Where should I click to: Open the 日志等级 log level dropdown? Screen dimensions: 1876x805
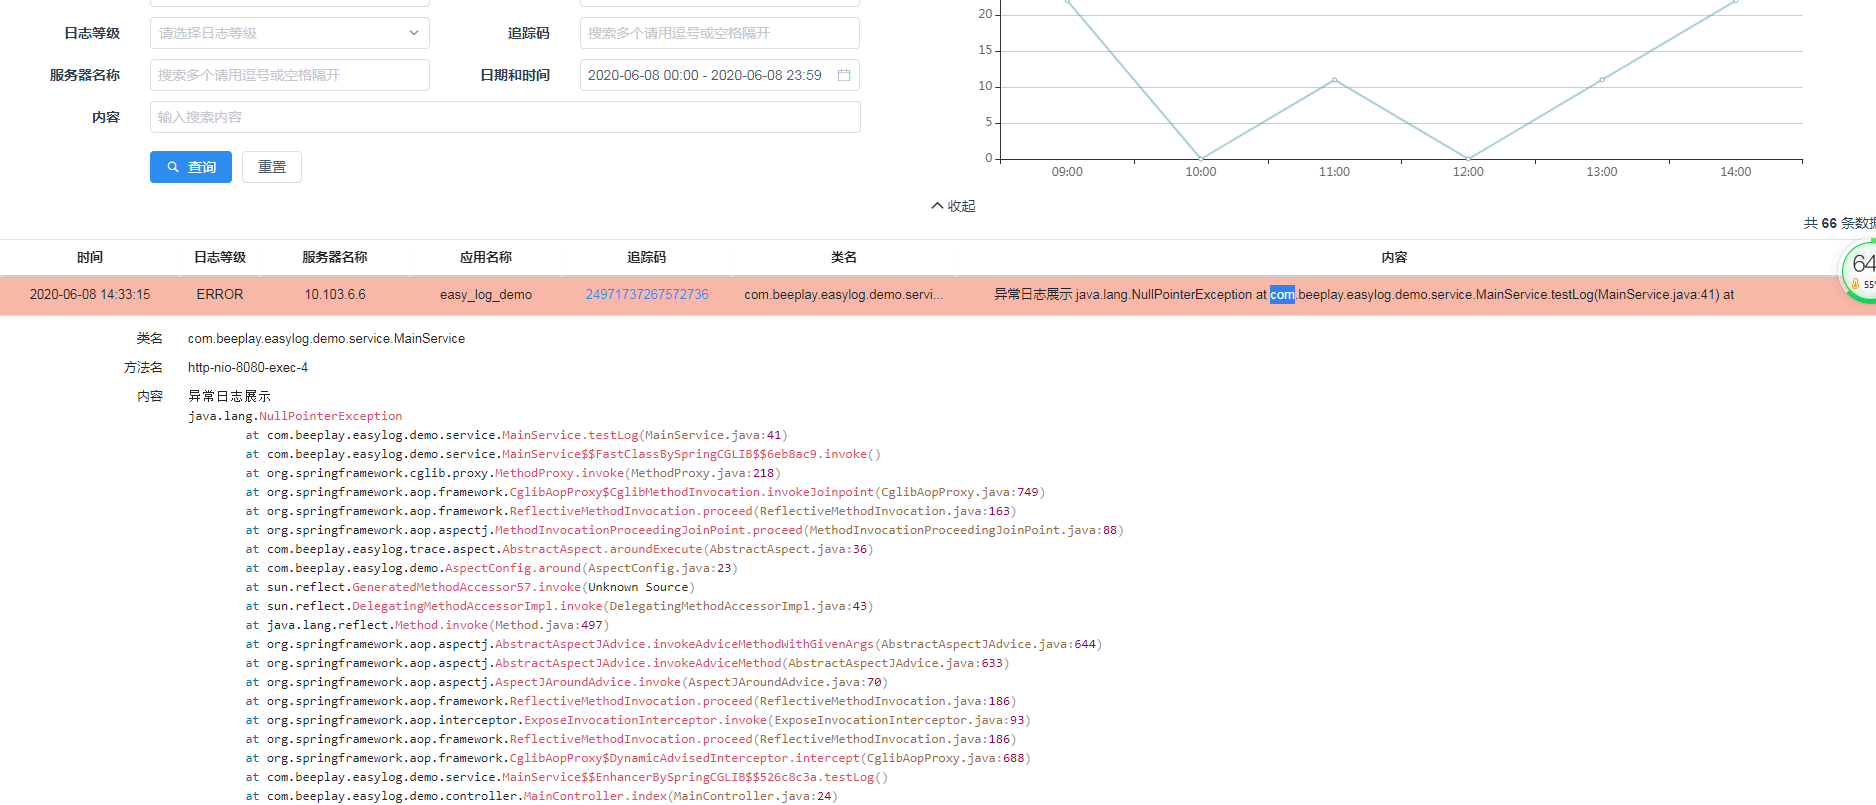pyautogui.click(x=290, y=33)
